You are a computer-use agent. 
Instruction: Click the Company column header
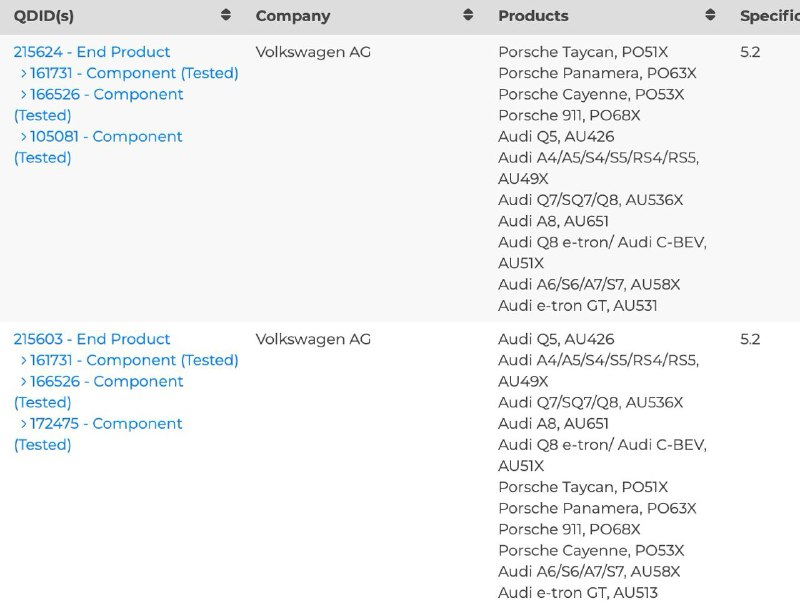[293, 16]
